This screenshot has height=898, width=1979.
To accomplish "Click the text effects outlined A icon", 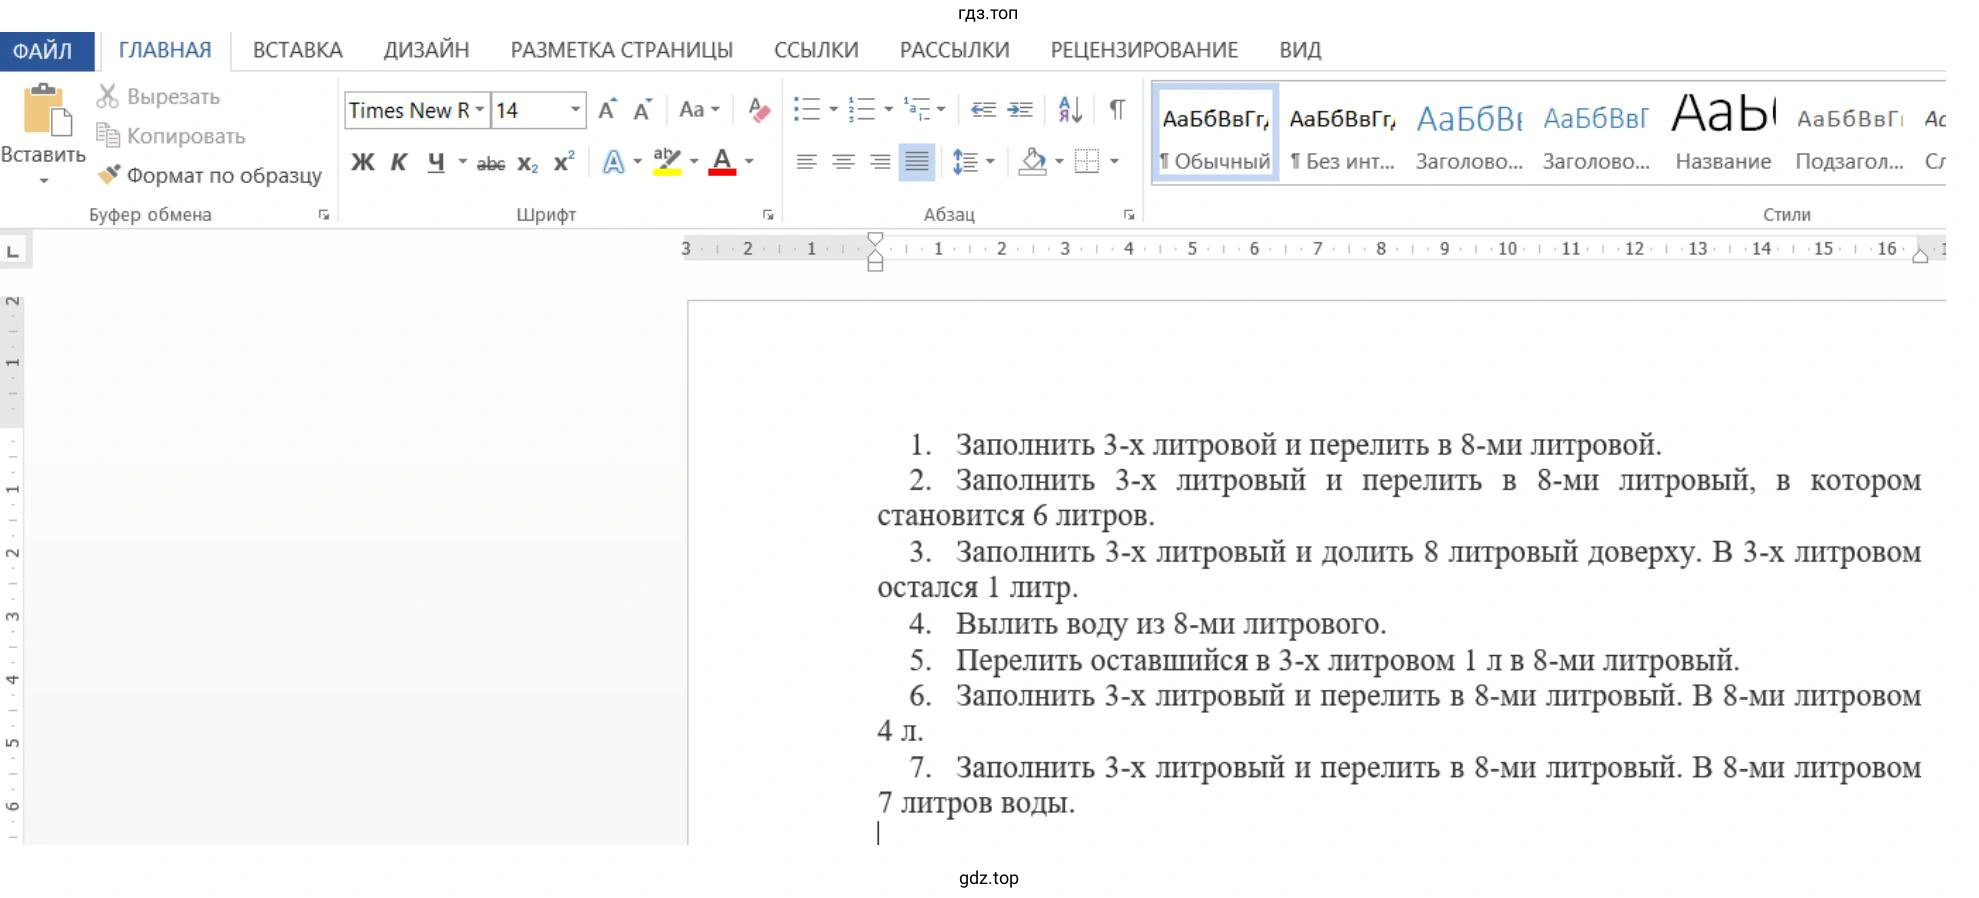I will click(x=613, y=161).
